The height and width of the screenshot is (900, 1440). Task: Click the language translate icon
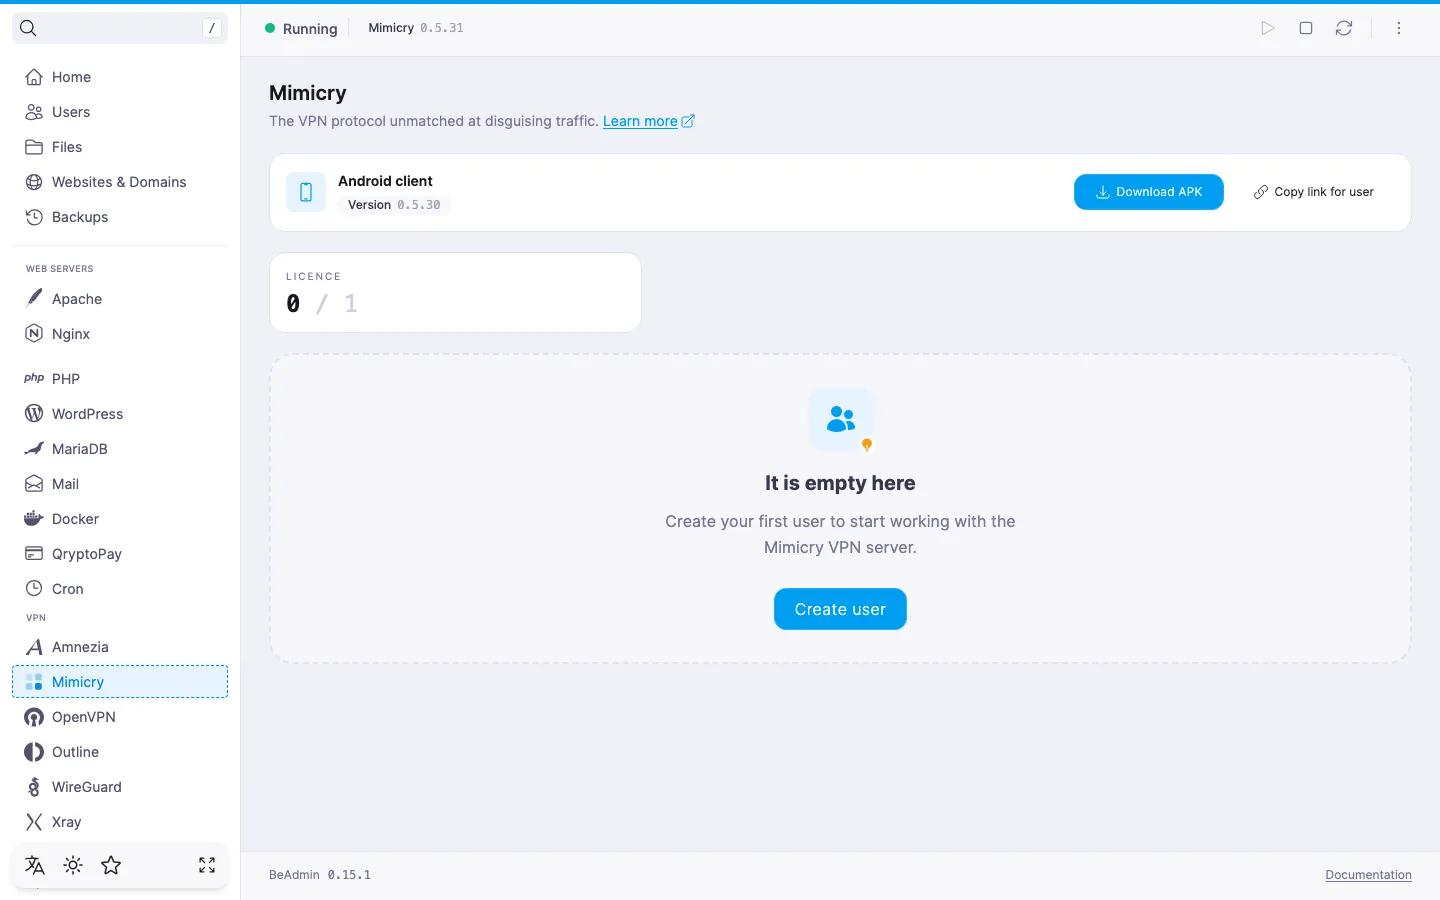click(35, 865)
